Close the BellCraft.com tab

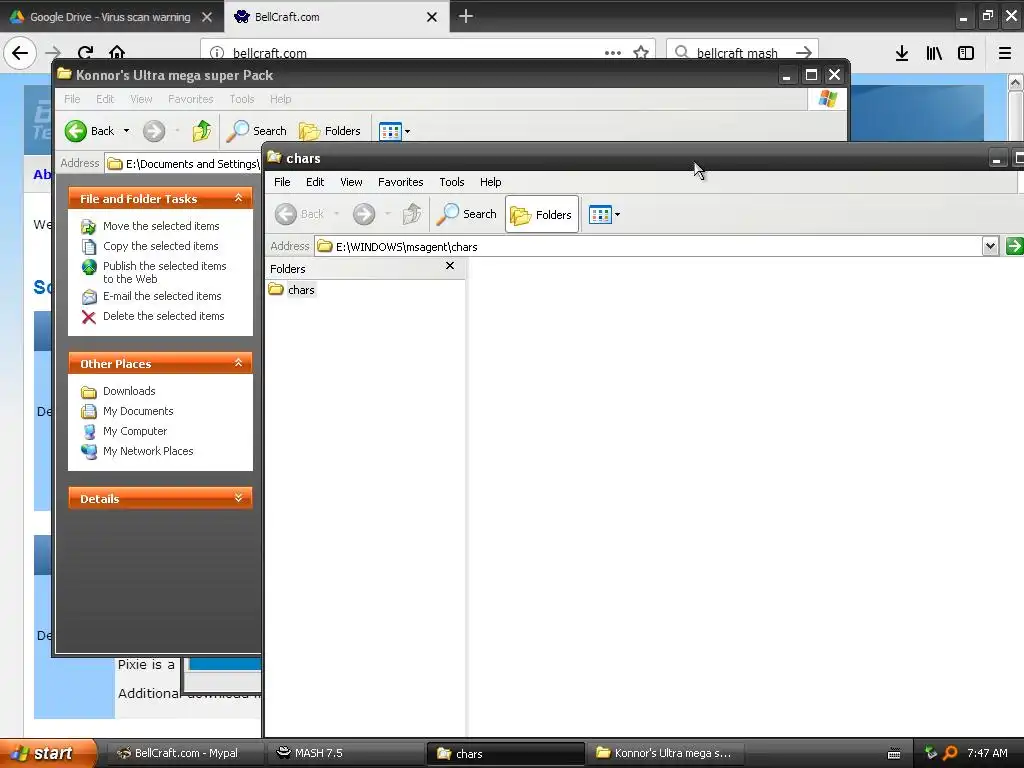432,17
